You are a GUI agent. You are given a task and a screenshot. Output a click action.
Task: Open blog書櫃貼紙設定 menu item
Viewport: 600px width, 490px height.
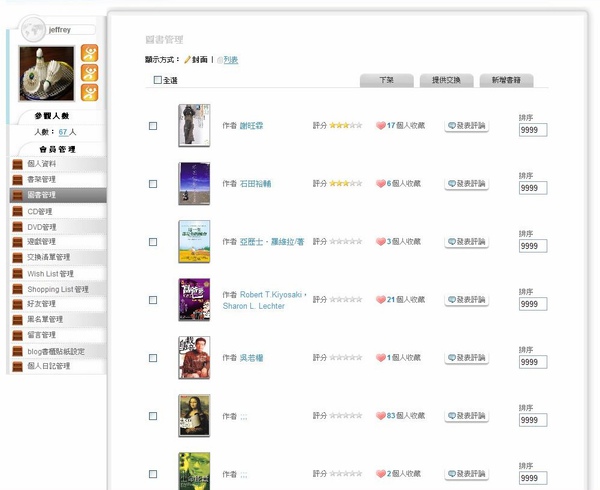tap(58, 351)
